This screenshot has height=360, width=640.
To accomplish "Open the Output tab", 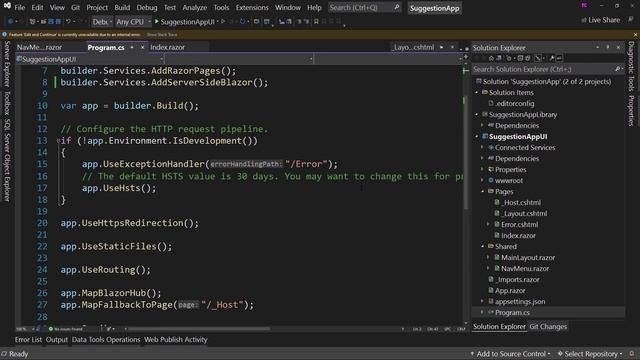I will [57, 340].
